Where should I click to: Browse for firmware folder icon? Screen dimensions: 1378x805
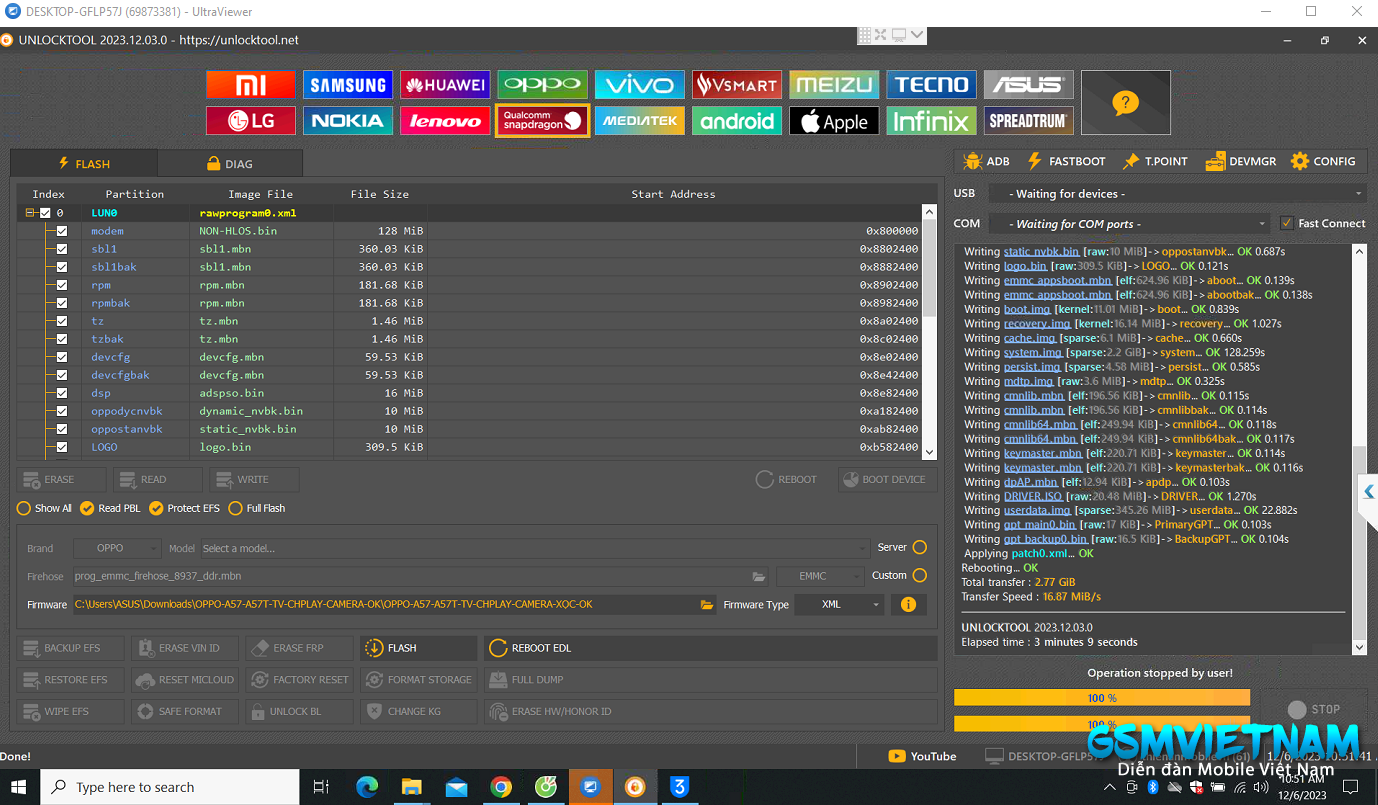tap(707, 605)
